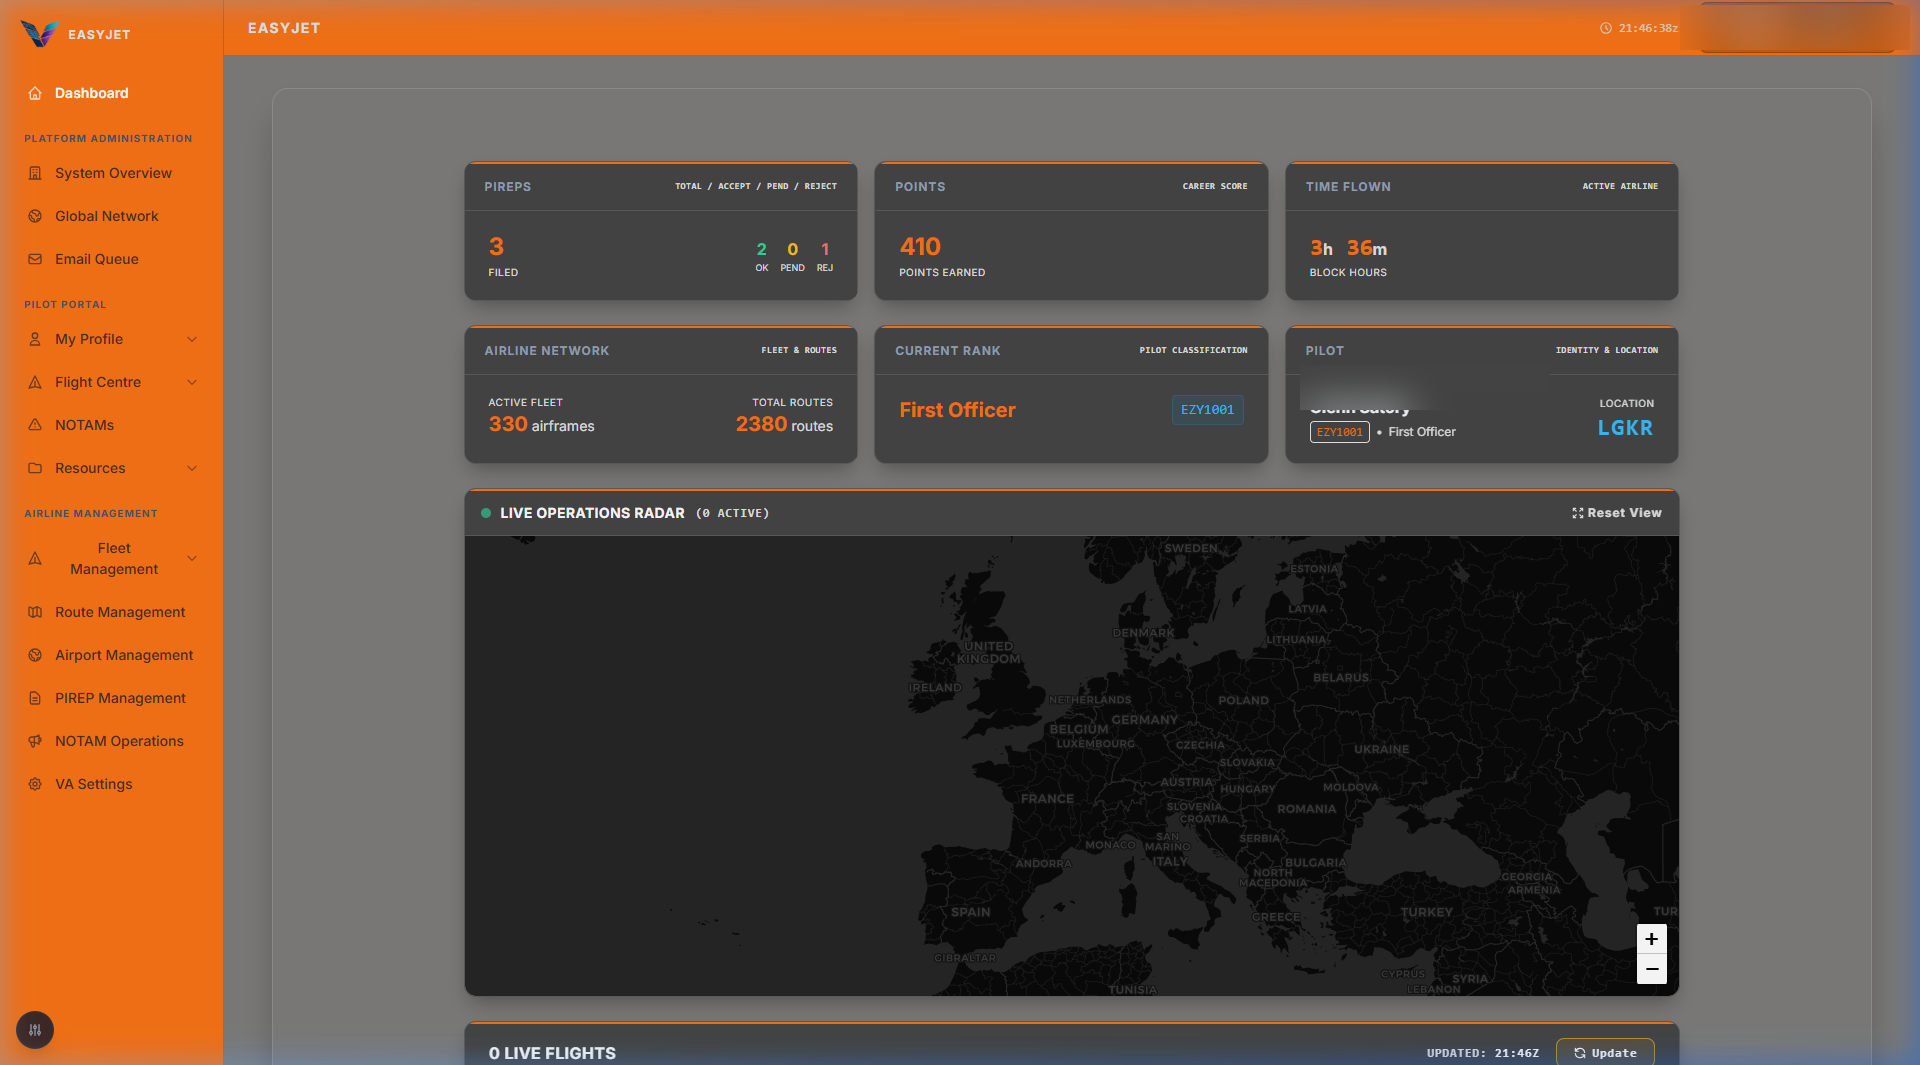Expand the My Profile submenu chevron
The image size is (1920, 1065).
(192, 339)
